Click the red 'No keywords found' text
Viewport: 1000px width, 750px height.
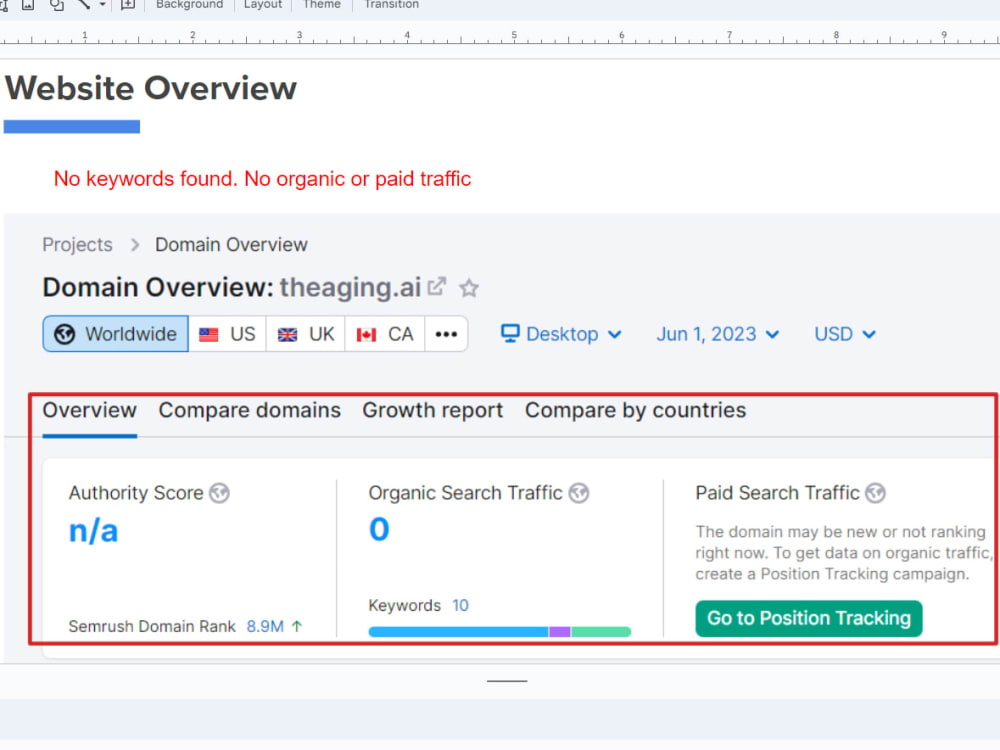[262, 179]
